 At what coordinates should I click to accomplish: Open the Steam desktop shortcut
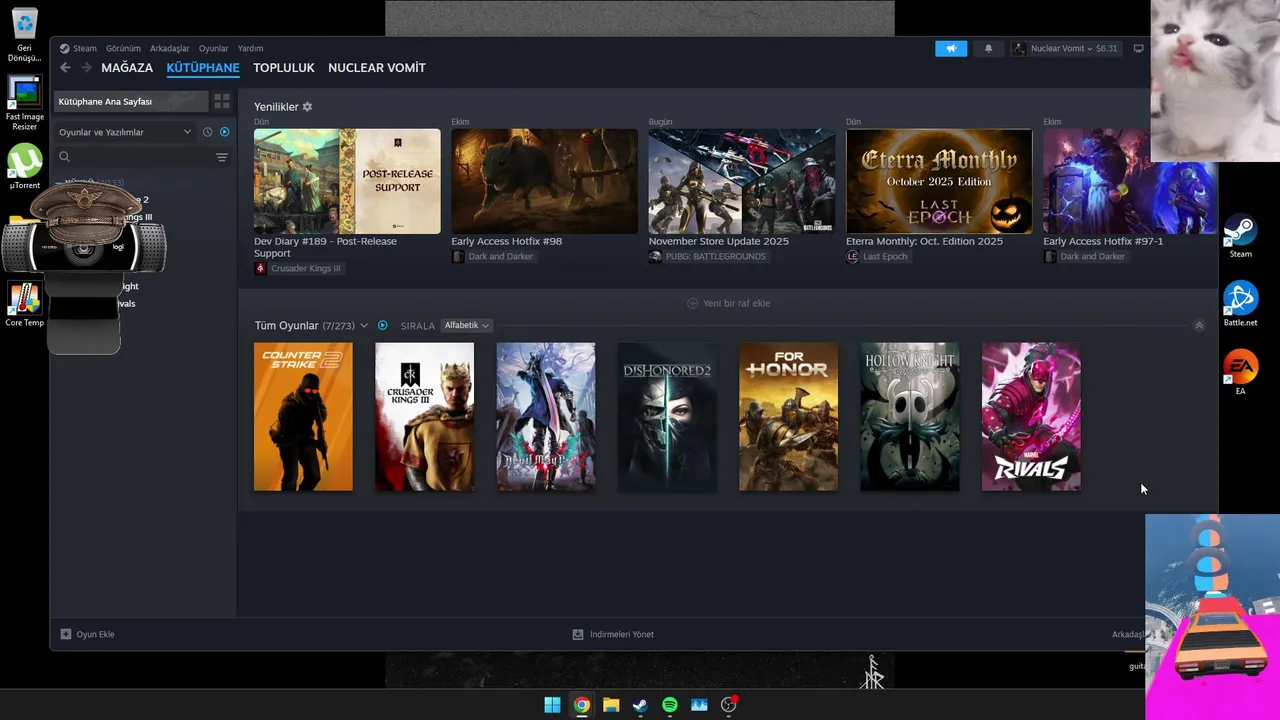1240,236
